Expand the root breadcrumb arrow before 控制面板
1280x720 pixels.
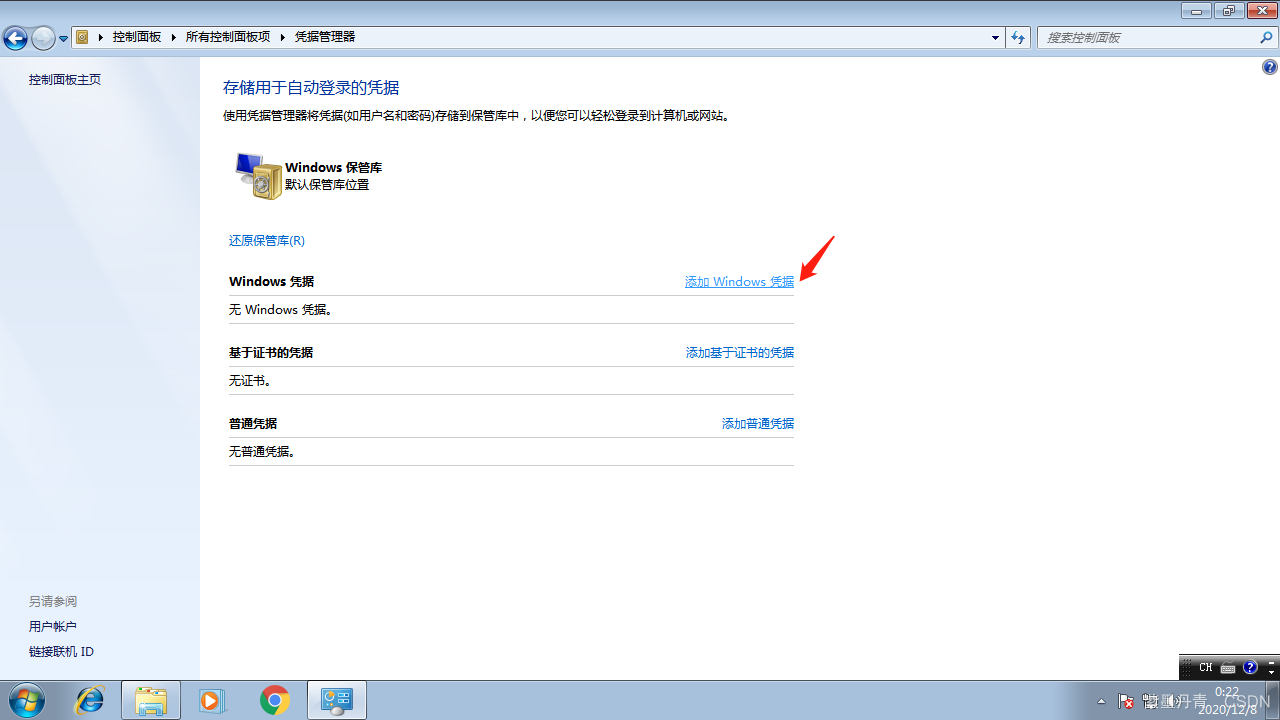100,37
